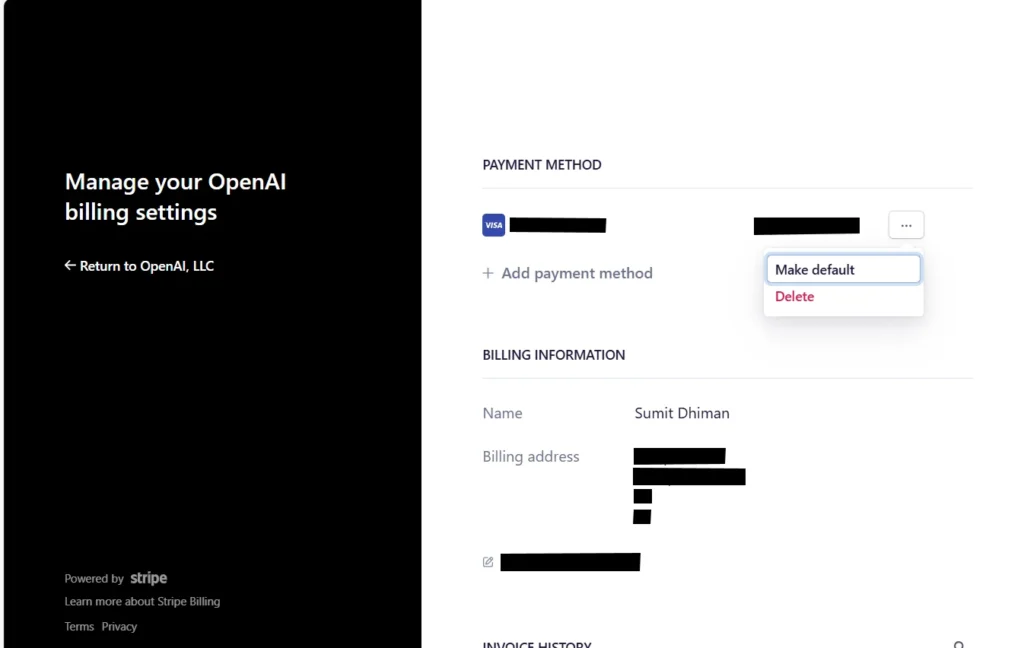The image size is (1024, 648).
Task: Click the Payment Method heading
Action: coord(542,165)
